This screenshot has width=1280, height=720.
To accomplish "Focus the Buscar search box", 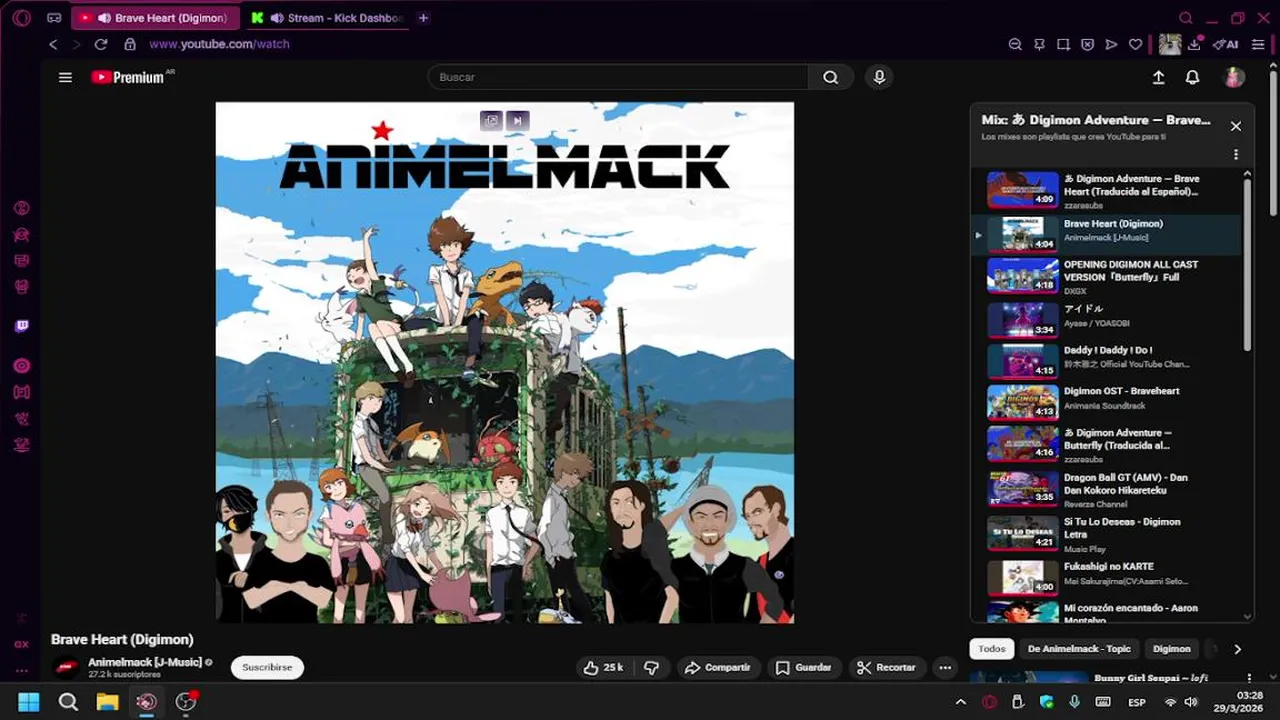I will click(618, 77).
